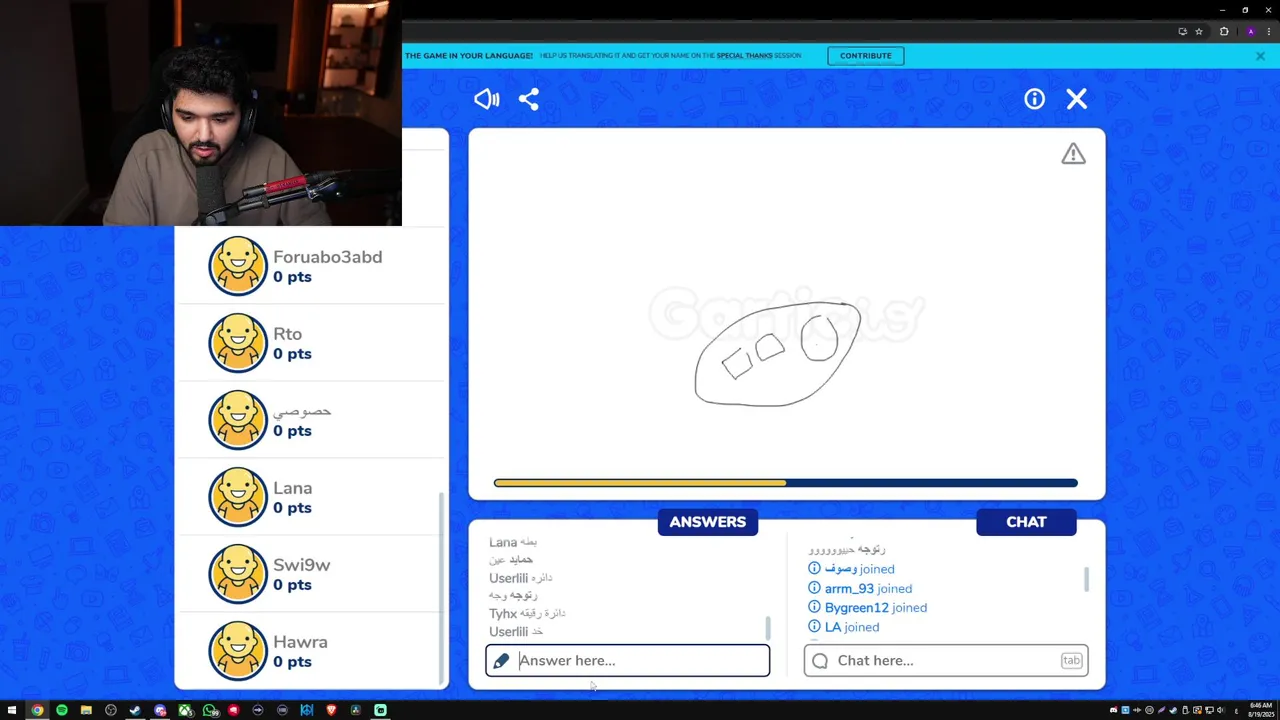Screen dimensions: 1280x720
Task: Open DaVinci Resolve from the taskbar
Action: 356,710
